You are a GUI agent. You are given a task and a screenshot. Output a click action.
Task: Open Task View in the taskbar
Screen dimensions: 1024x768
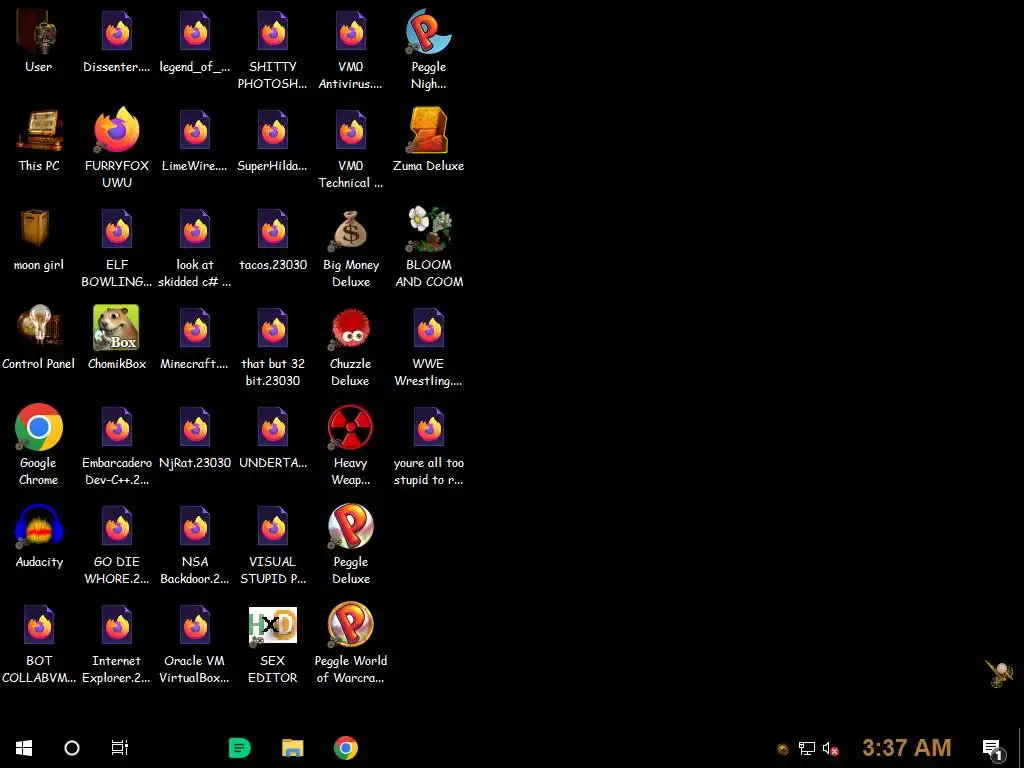point(120,748)
